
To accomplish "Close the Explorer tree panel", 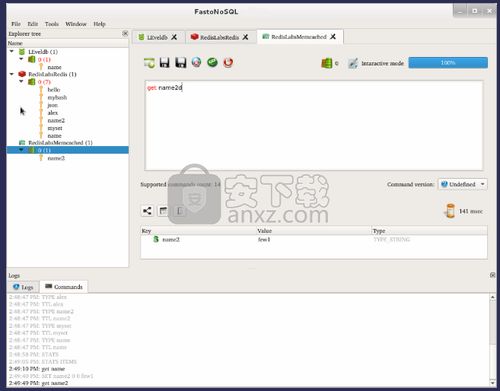I will tap(125, 33).
